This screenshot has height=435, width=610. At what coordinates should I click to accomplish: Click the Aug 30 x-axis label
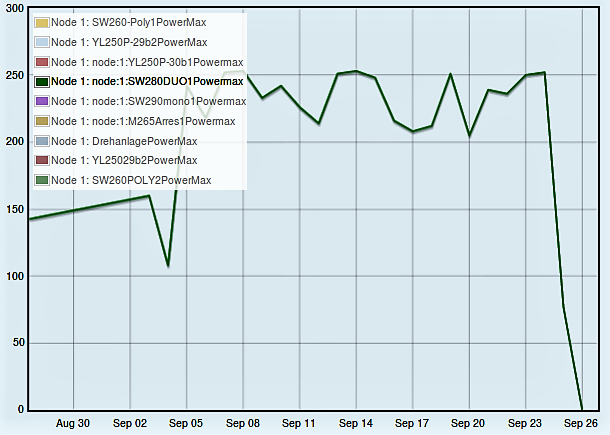pyautogui.click(x=73, y=424)
